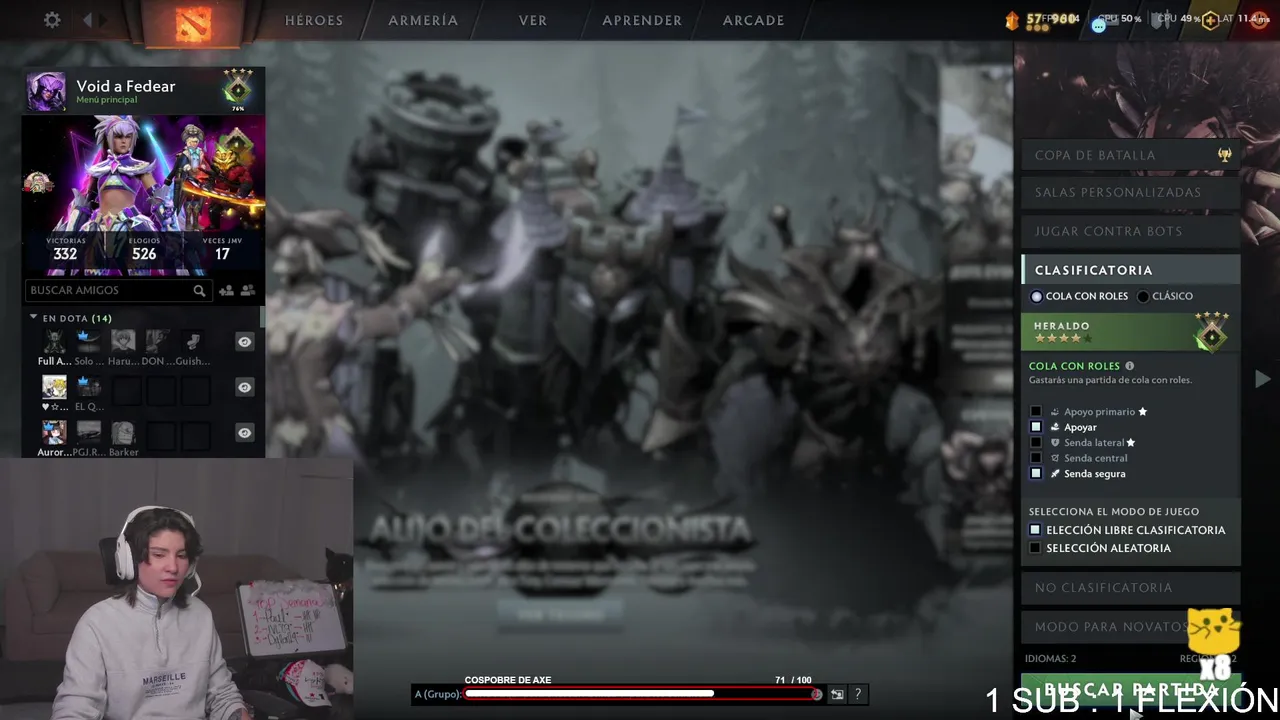Enable Selección Aleatoria checkbox
The width and height of the screenshot is (1280, 720).
(x=1036, y=548)
